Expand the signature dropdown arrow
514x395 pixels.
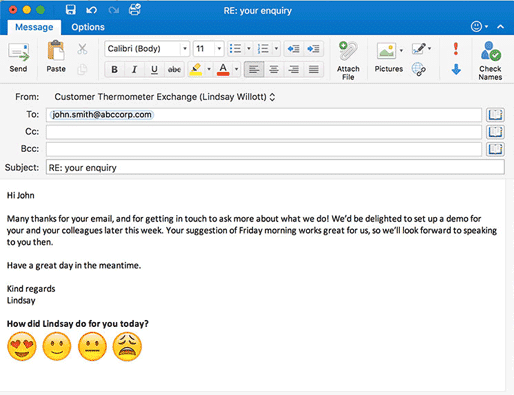[x=429, y=49]
